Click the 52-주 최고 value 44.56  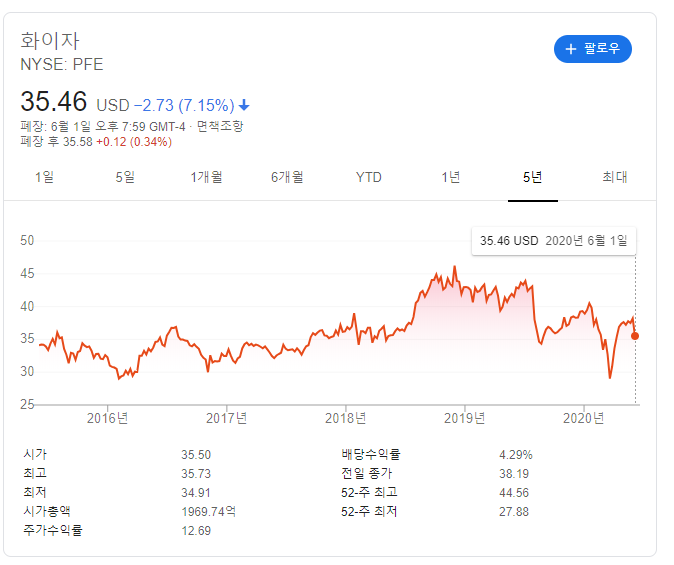(514, 493)
